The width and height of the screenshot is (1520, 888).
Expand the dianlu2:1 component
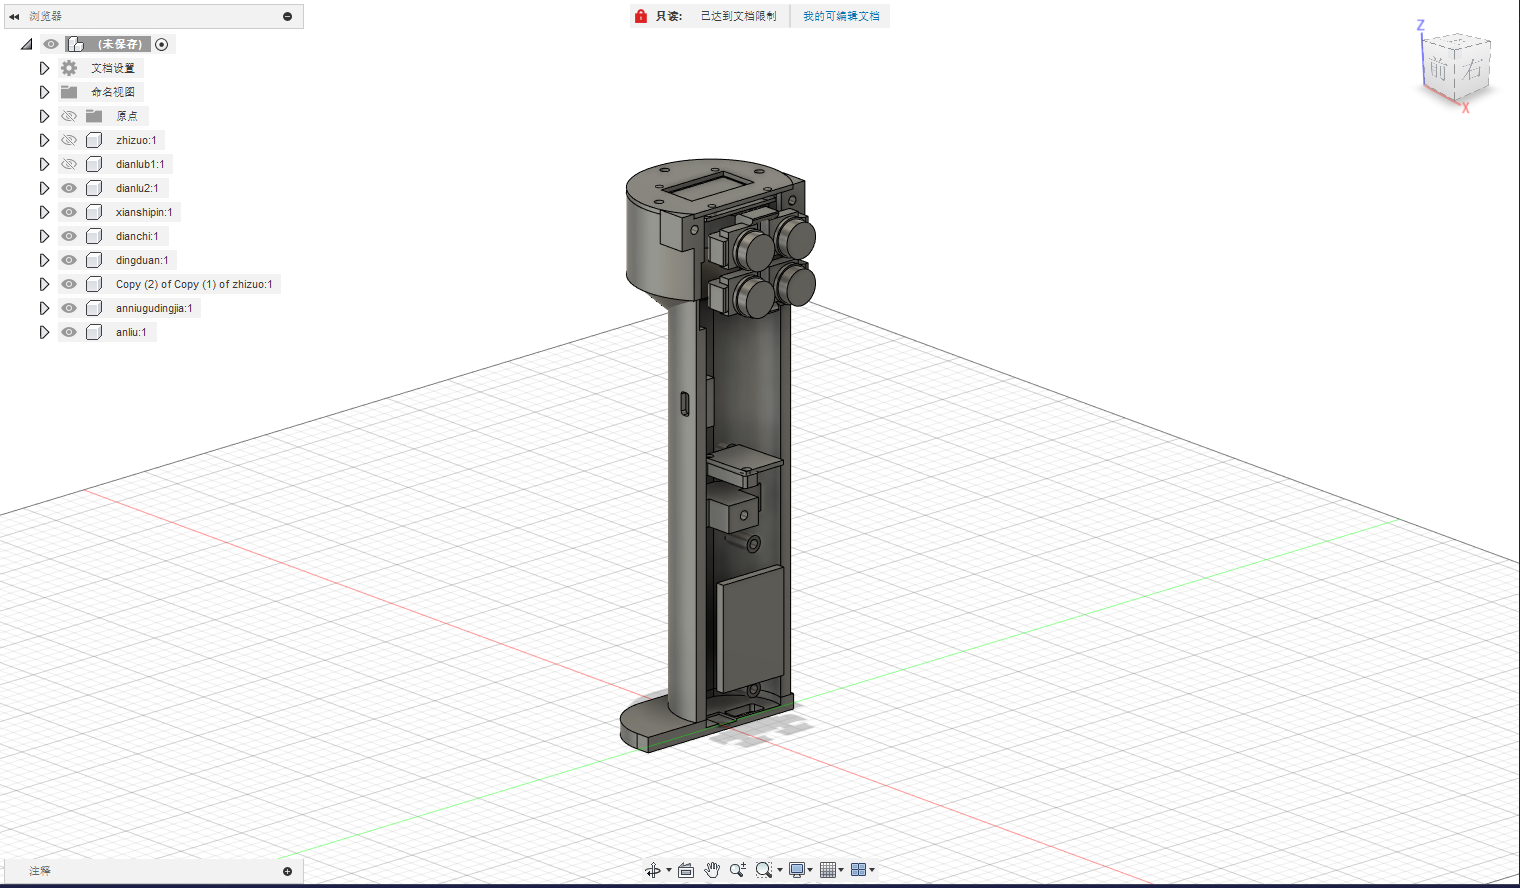tap(44, 188)
